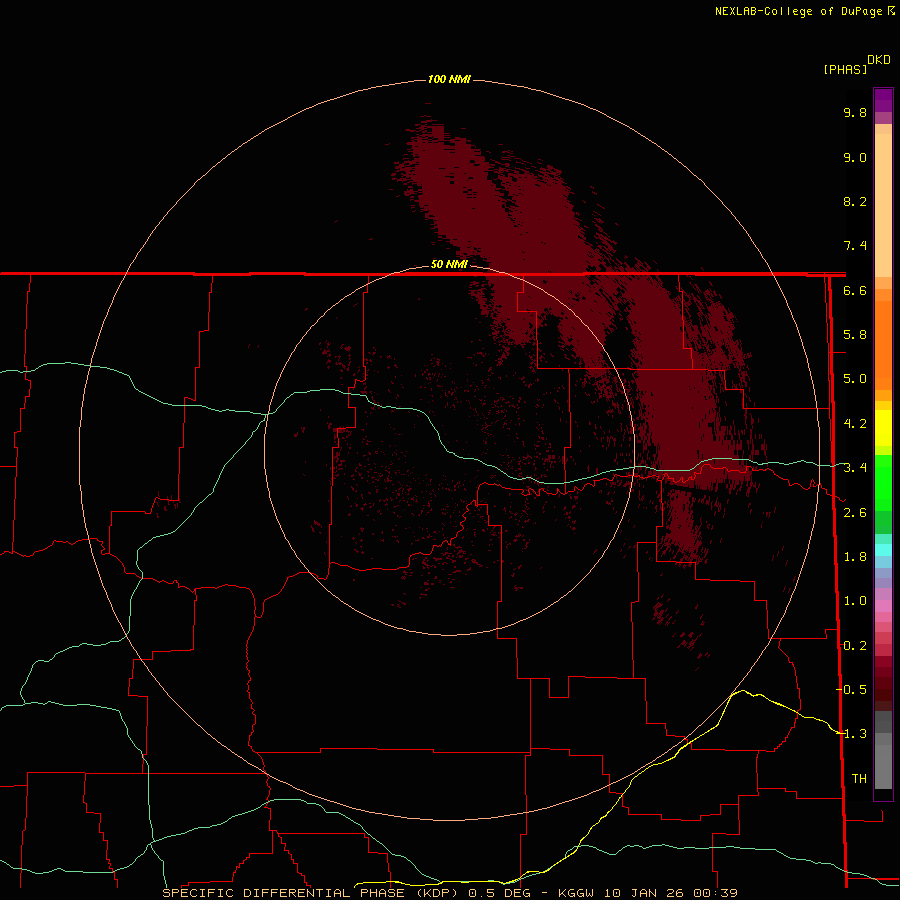Click the light peach swatch in the color bar

883,205
